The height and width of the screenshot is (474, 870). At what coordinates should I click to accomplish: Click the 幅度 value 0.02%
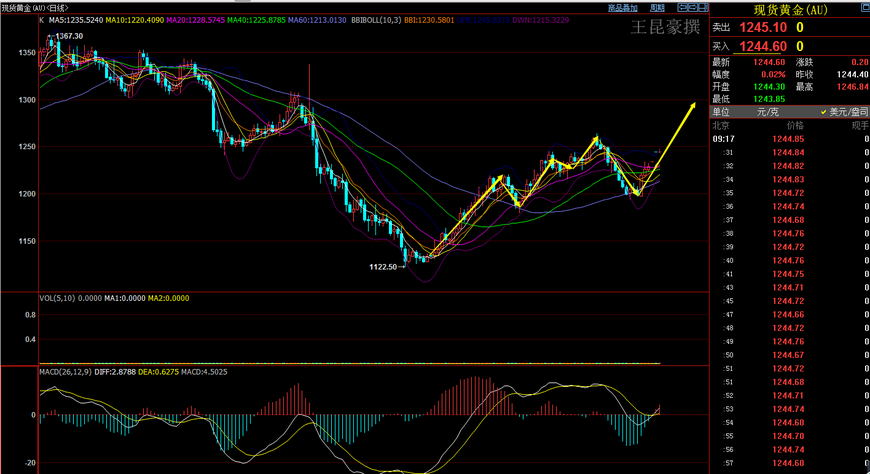[773, 74]
